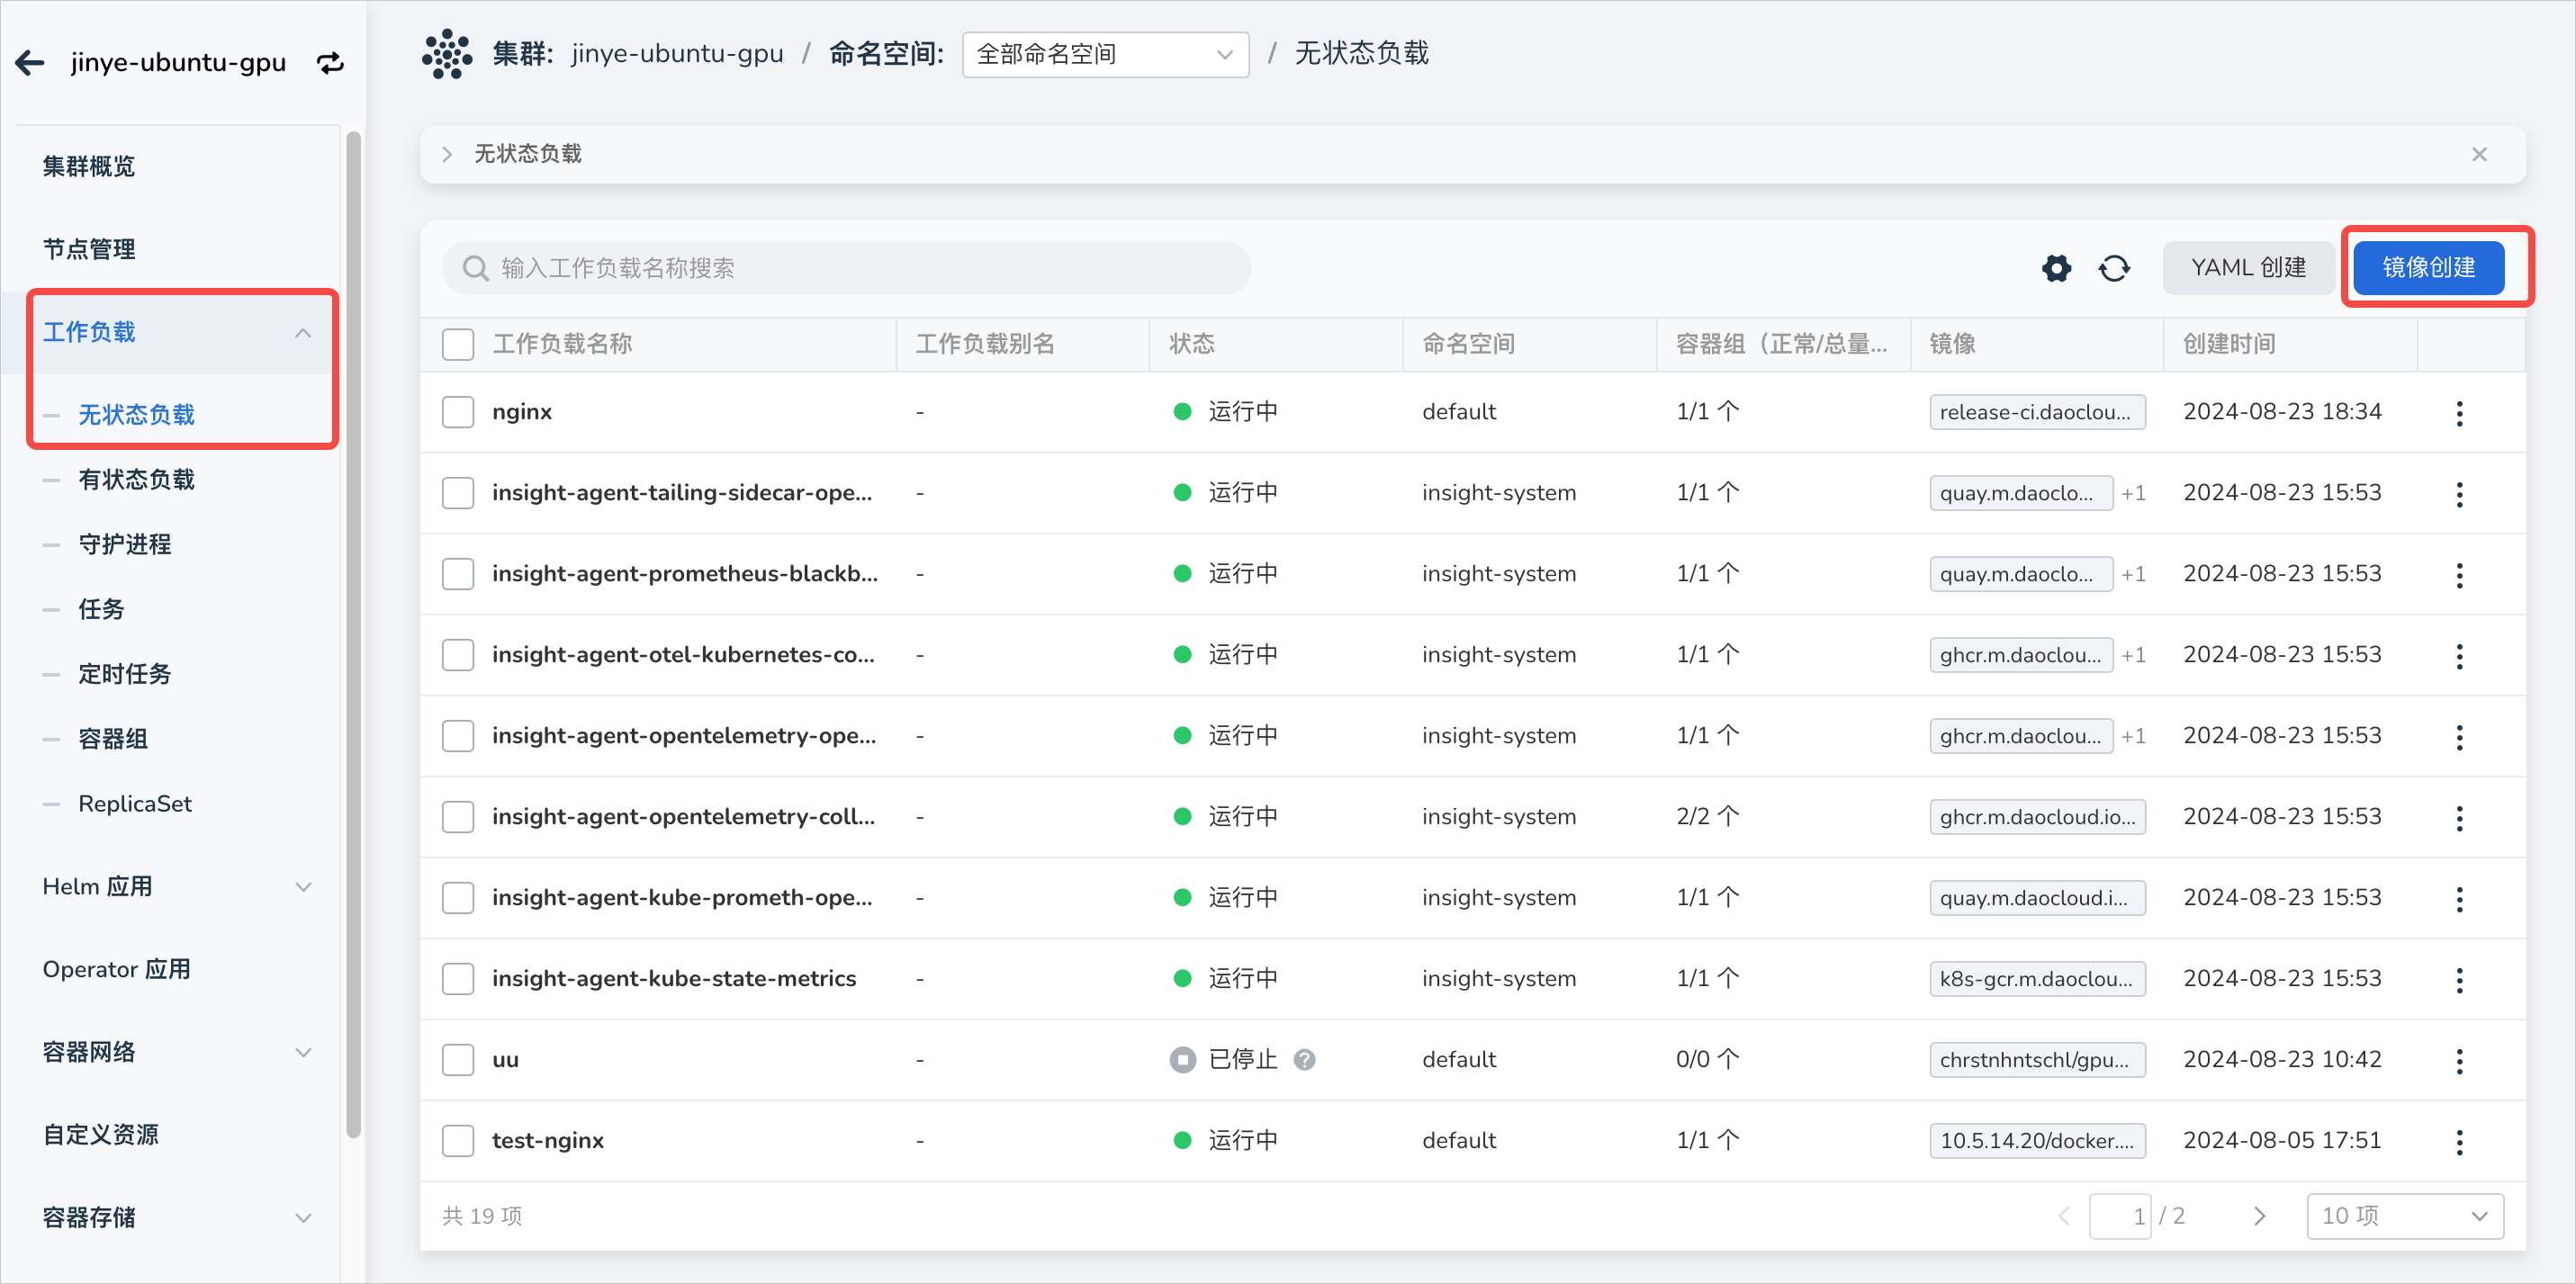Select 守护进程 in sidebar
This screenshot has height=1284, width=2576.
tap(125, 545)
